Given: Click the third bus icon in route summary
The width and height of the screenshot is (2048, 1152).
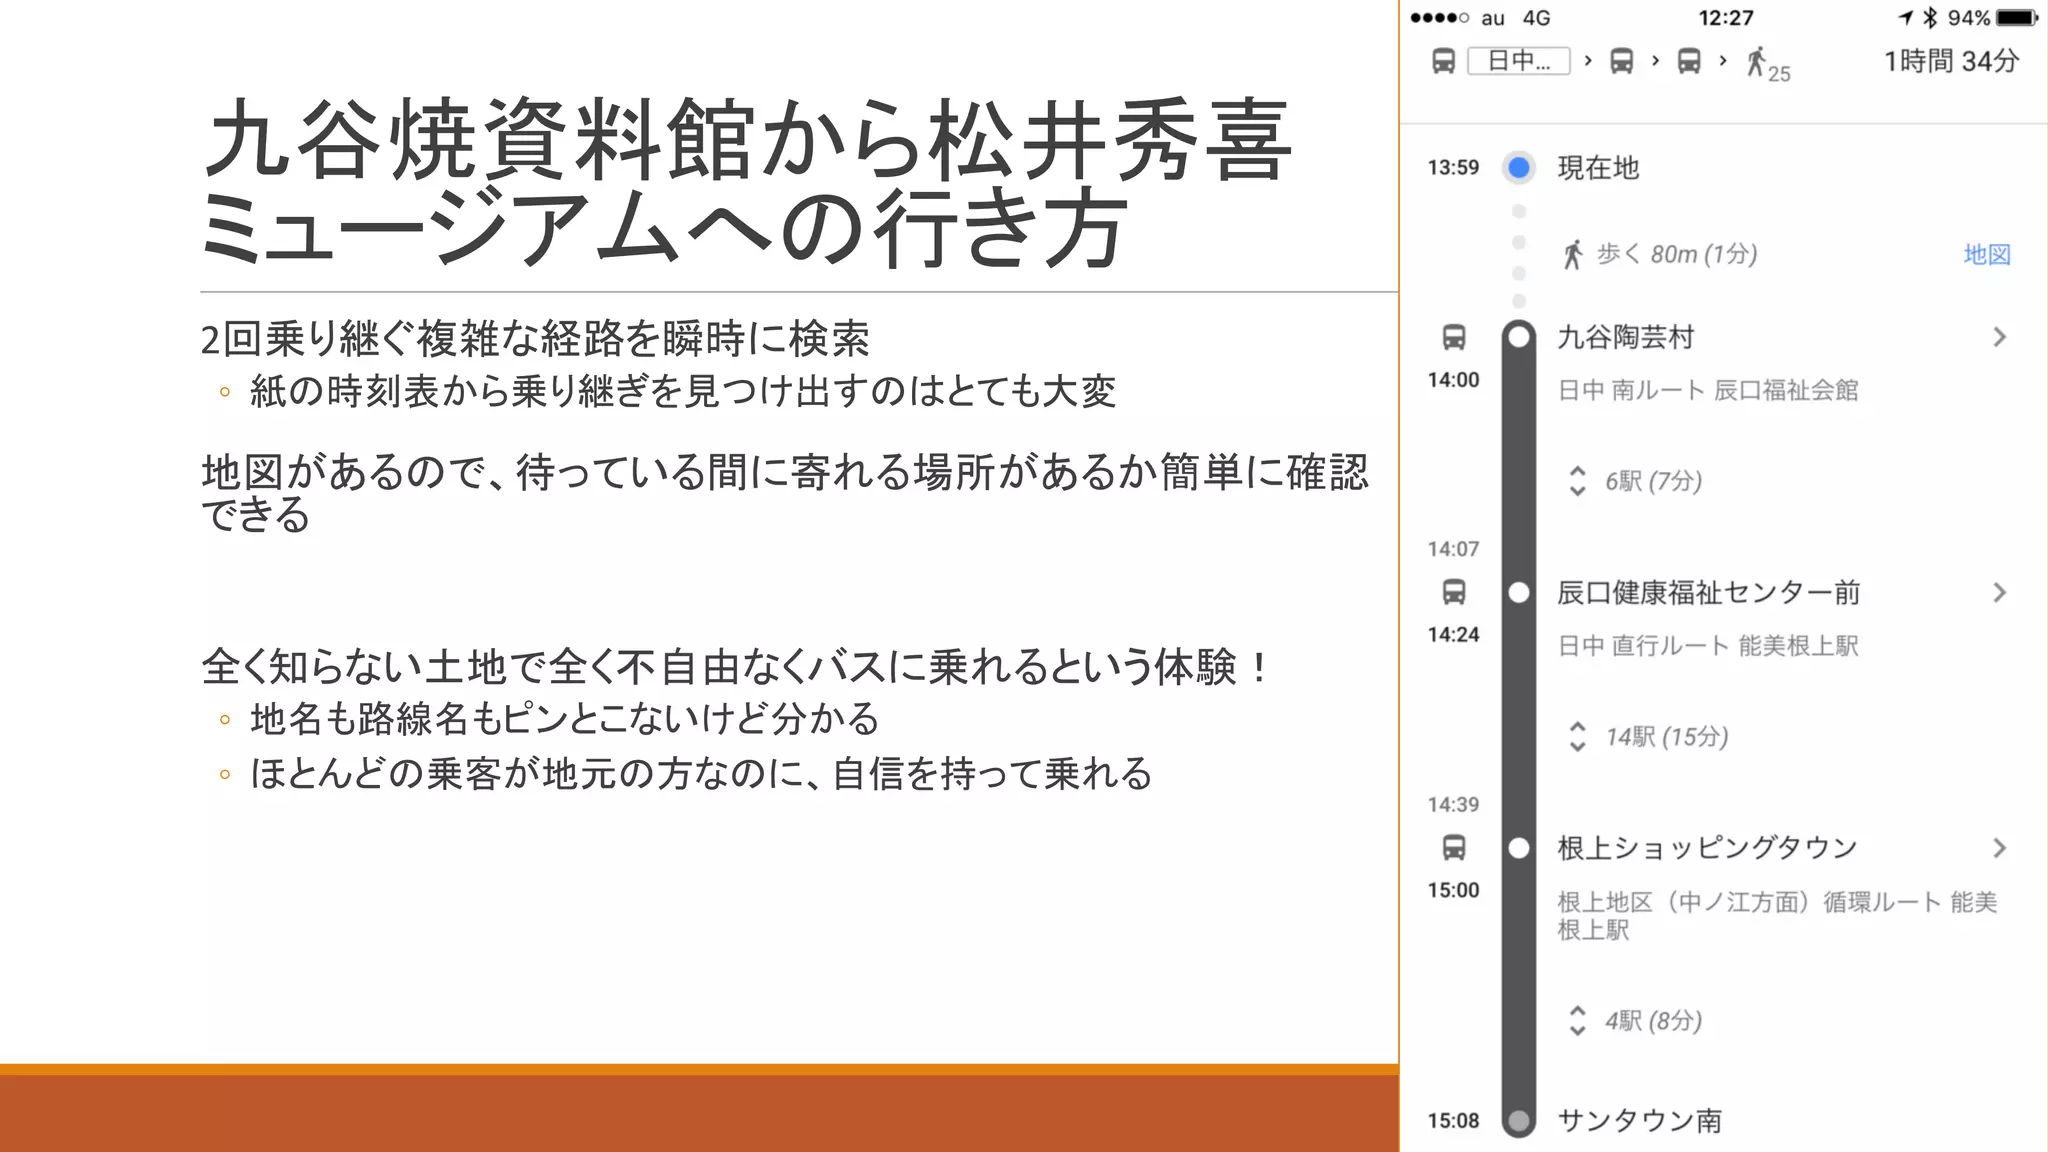Looking at the screenshot, I should 1689,61.
